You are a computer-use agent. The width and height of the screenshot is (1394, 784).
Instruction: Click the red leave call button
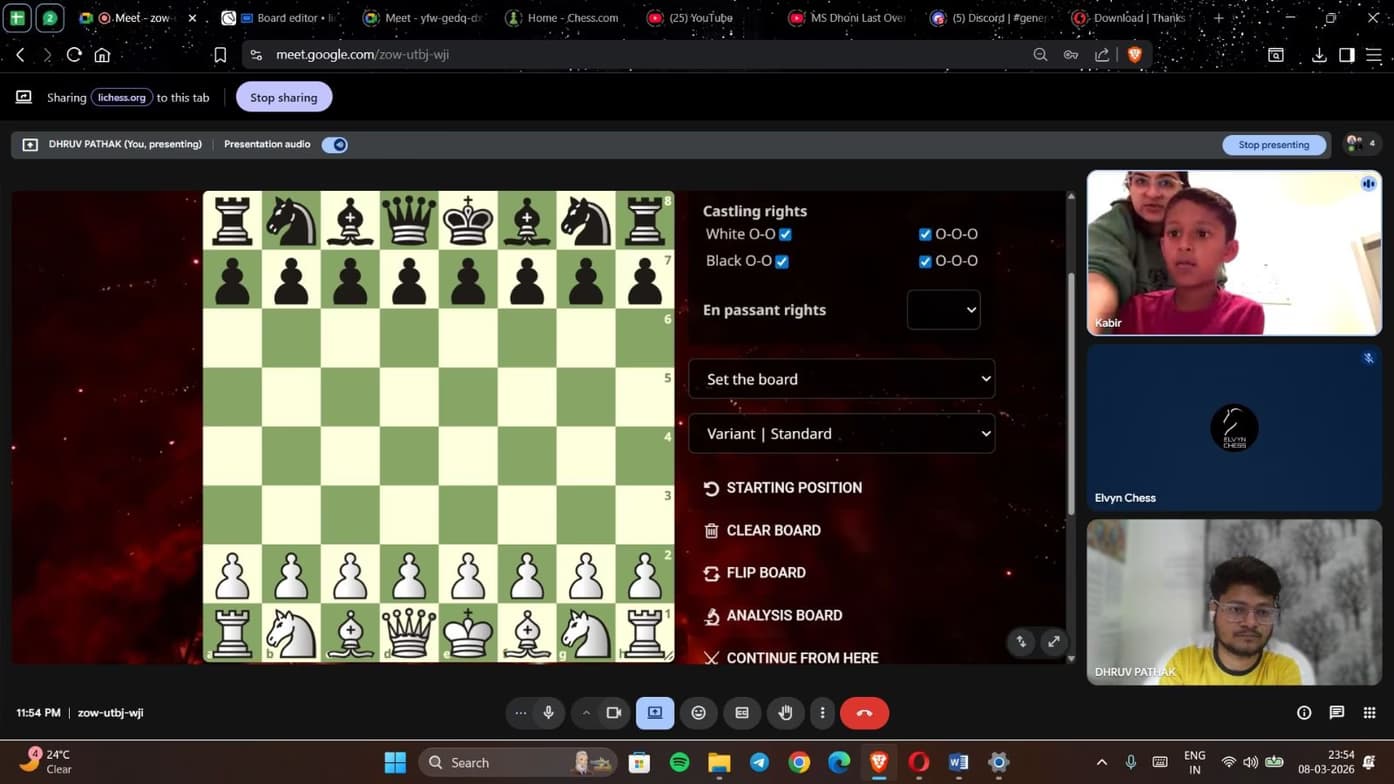click(x=864, y=713)
